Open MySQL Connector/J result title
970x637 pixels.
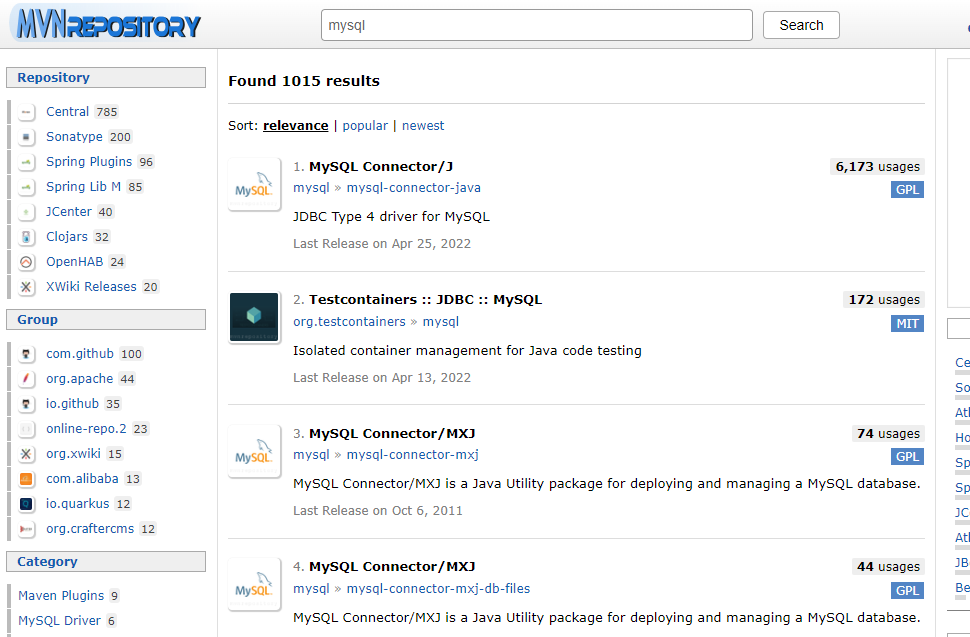coord(381,166)
